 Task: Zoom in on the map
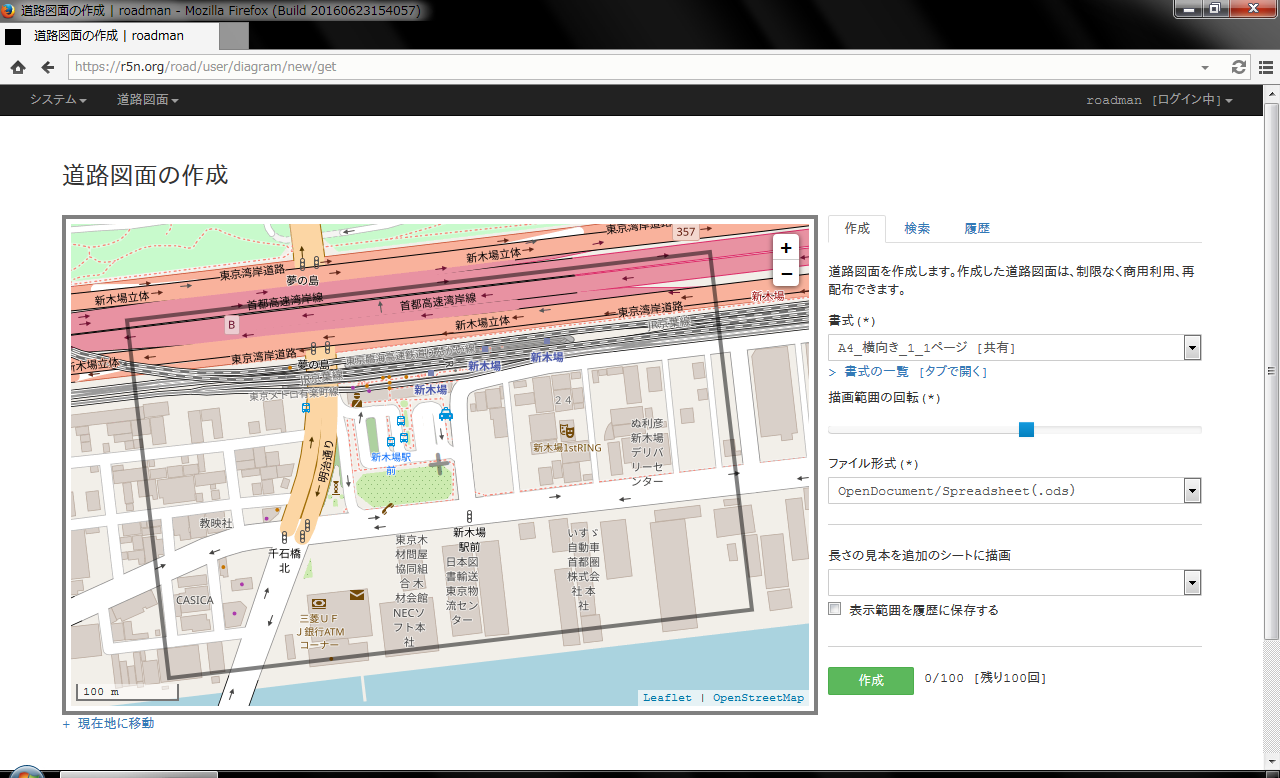786,248
